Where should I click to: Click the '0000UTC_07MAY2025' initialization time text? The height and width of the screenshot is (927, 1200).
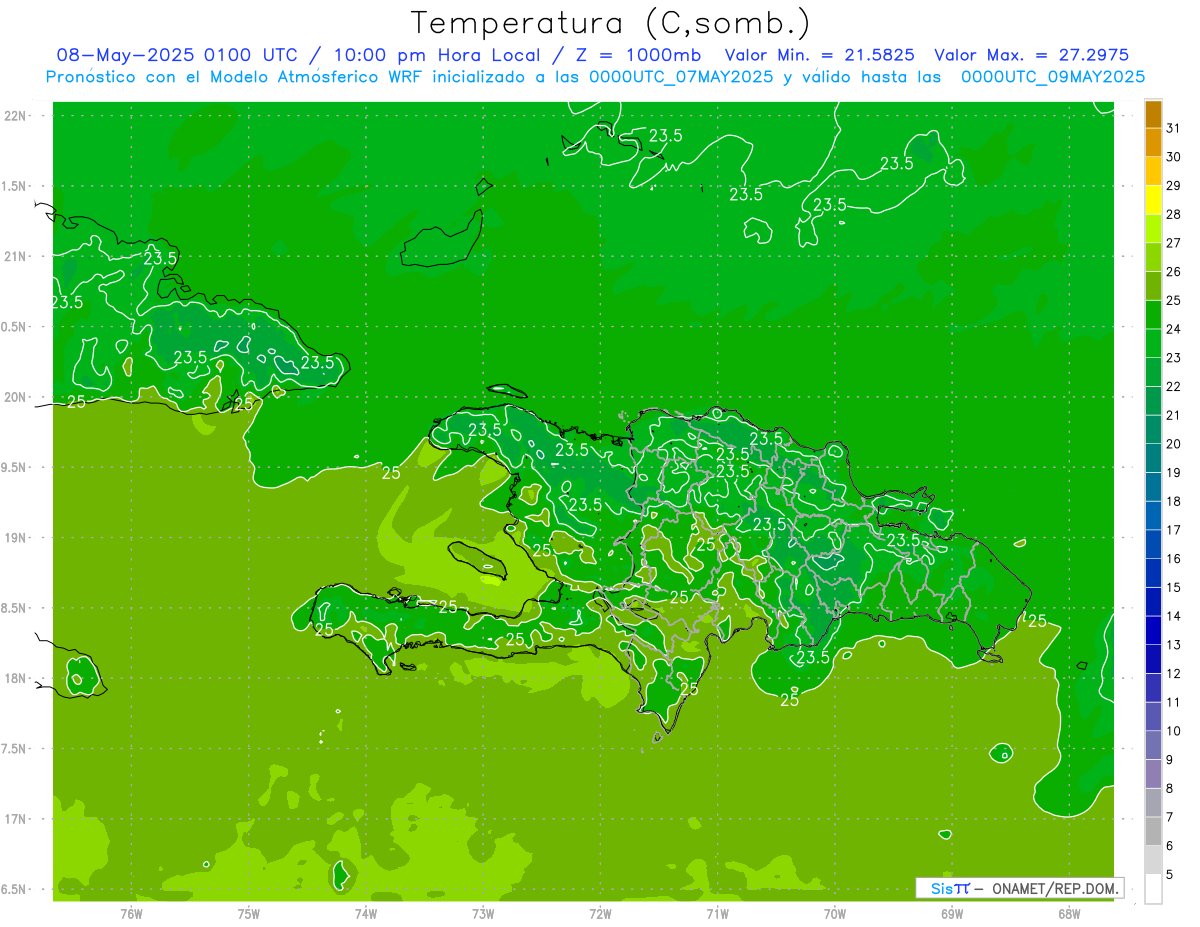tap(681, 76)
